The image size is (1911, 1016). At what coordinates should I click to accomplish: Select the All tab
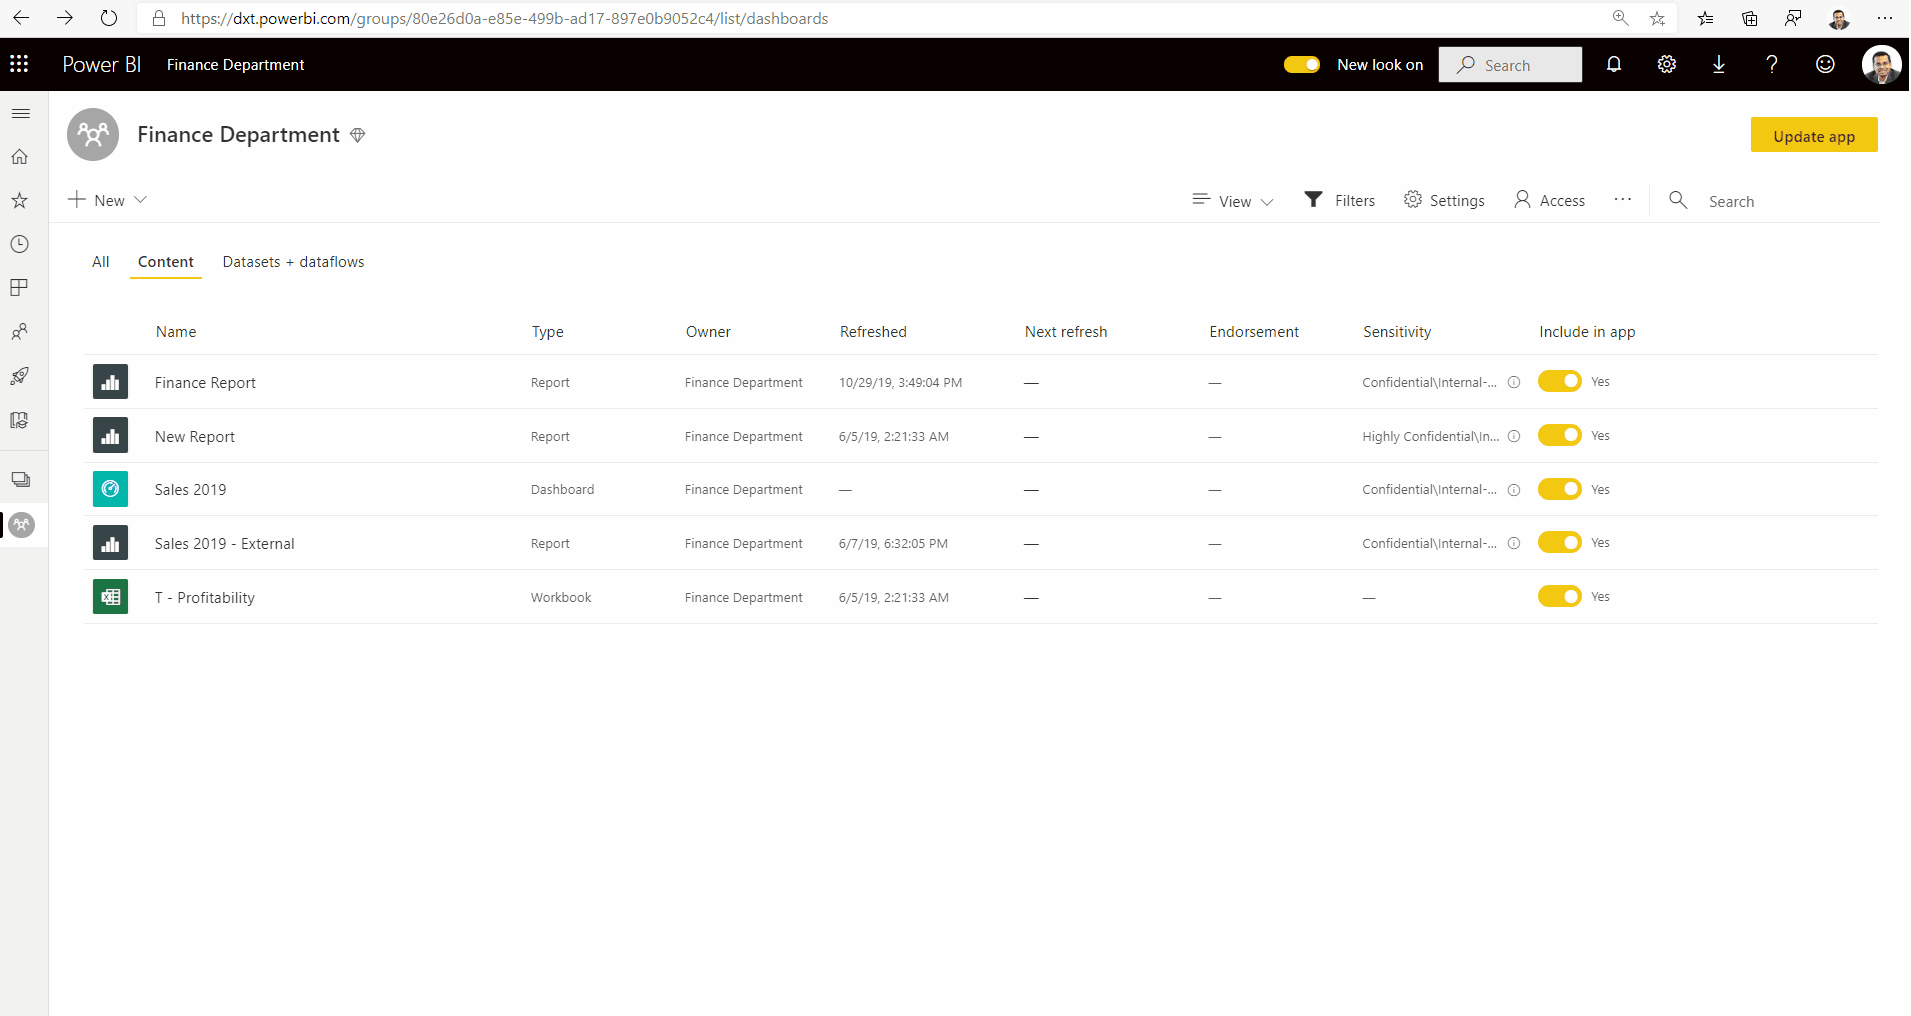[x=100, y=261]
